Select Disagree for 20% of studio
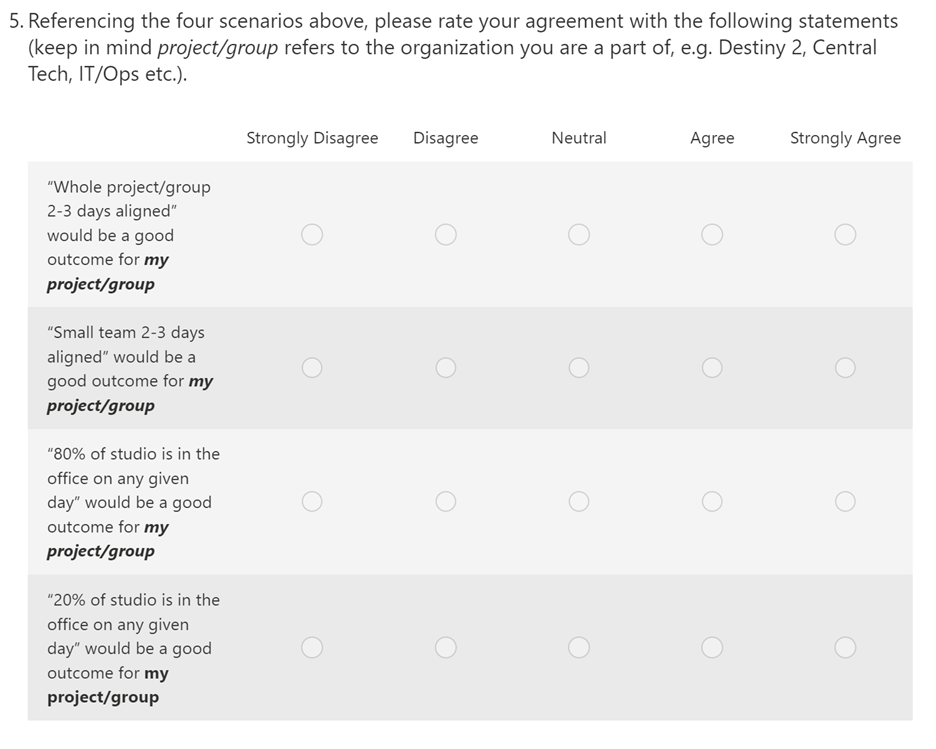Viewport: 936px width, 749px height. 446,648
